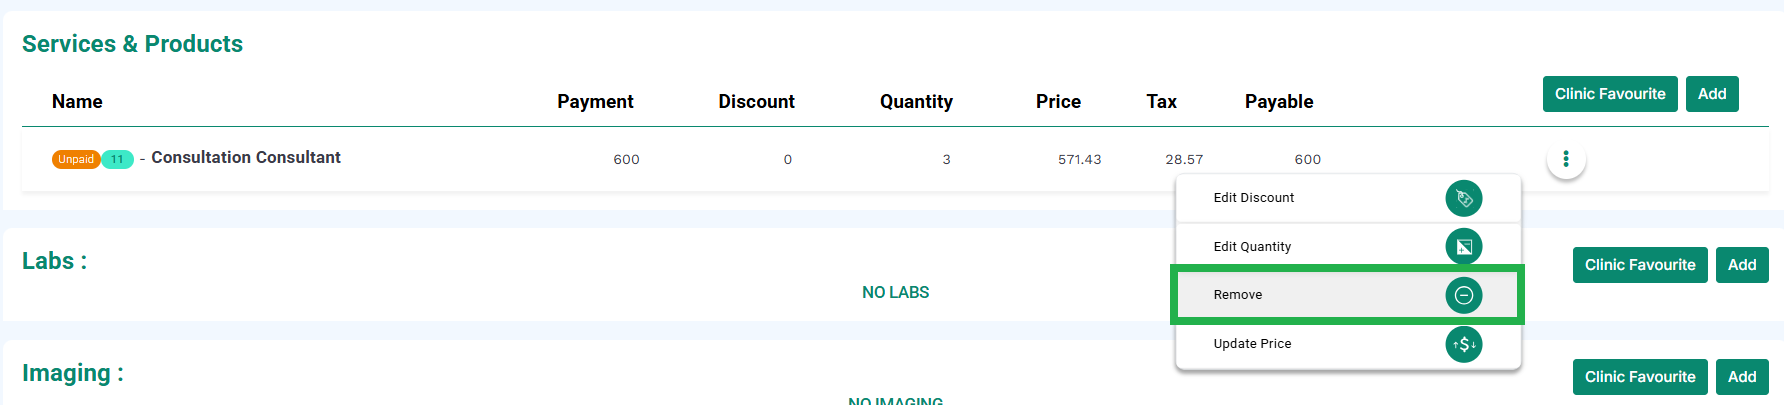Image resolution: width=1784 pixels, height=405 pixels.
Task: Add a new item in Imaging section
Action: click(x=1742, y=377)
